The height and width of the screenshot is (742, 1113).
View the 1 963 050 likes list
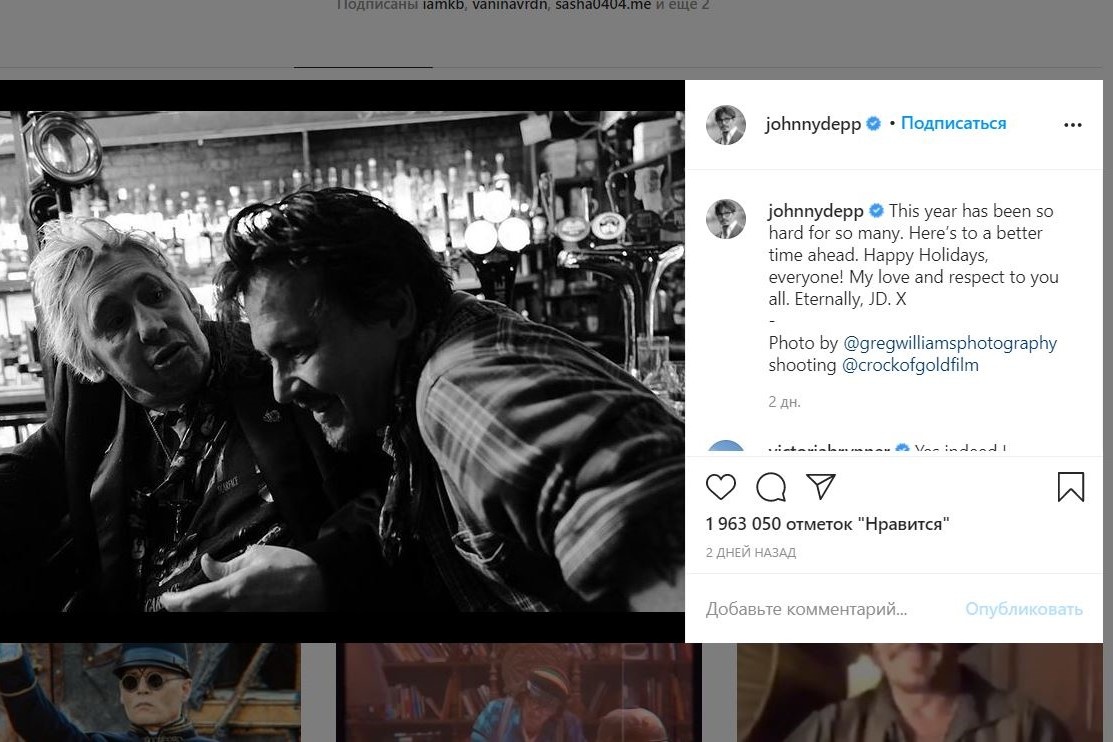827,524
